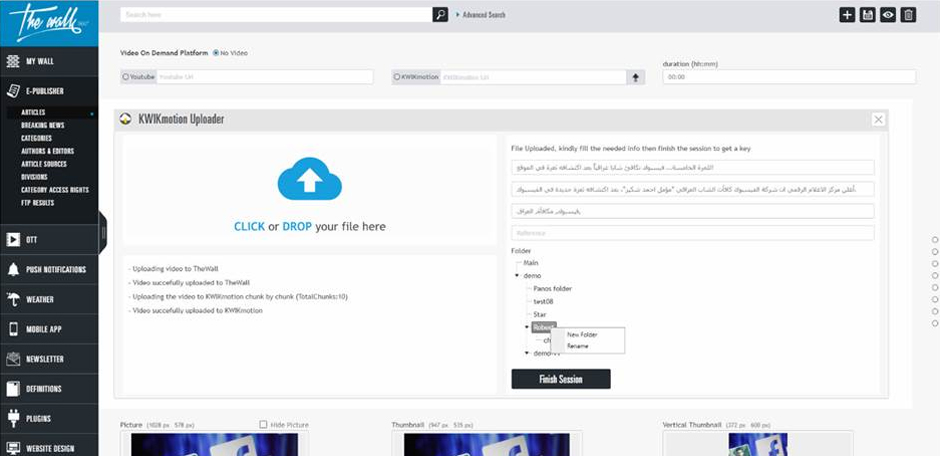
Task: Open the My Wall brick icon
Action: 13,61
